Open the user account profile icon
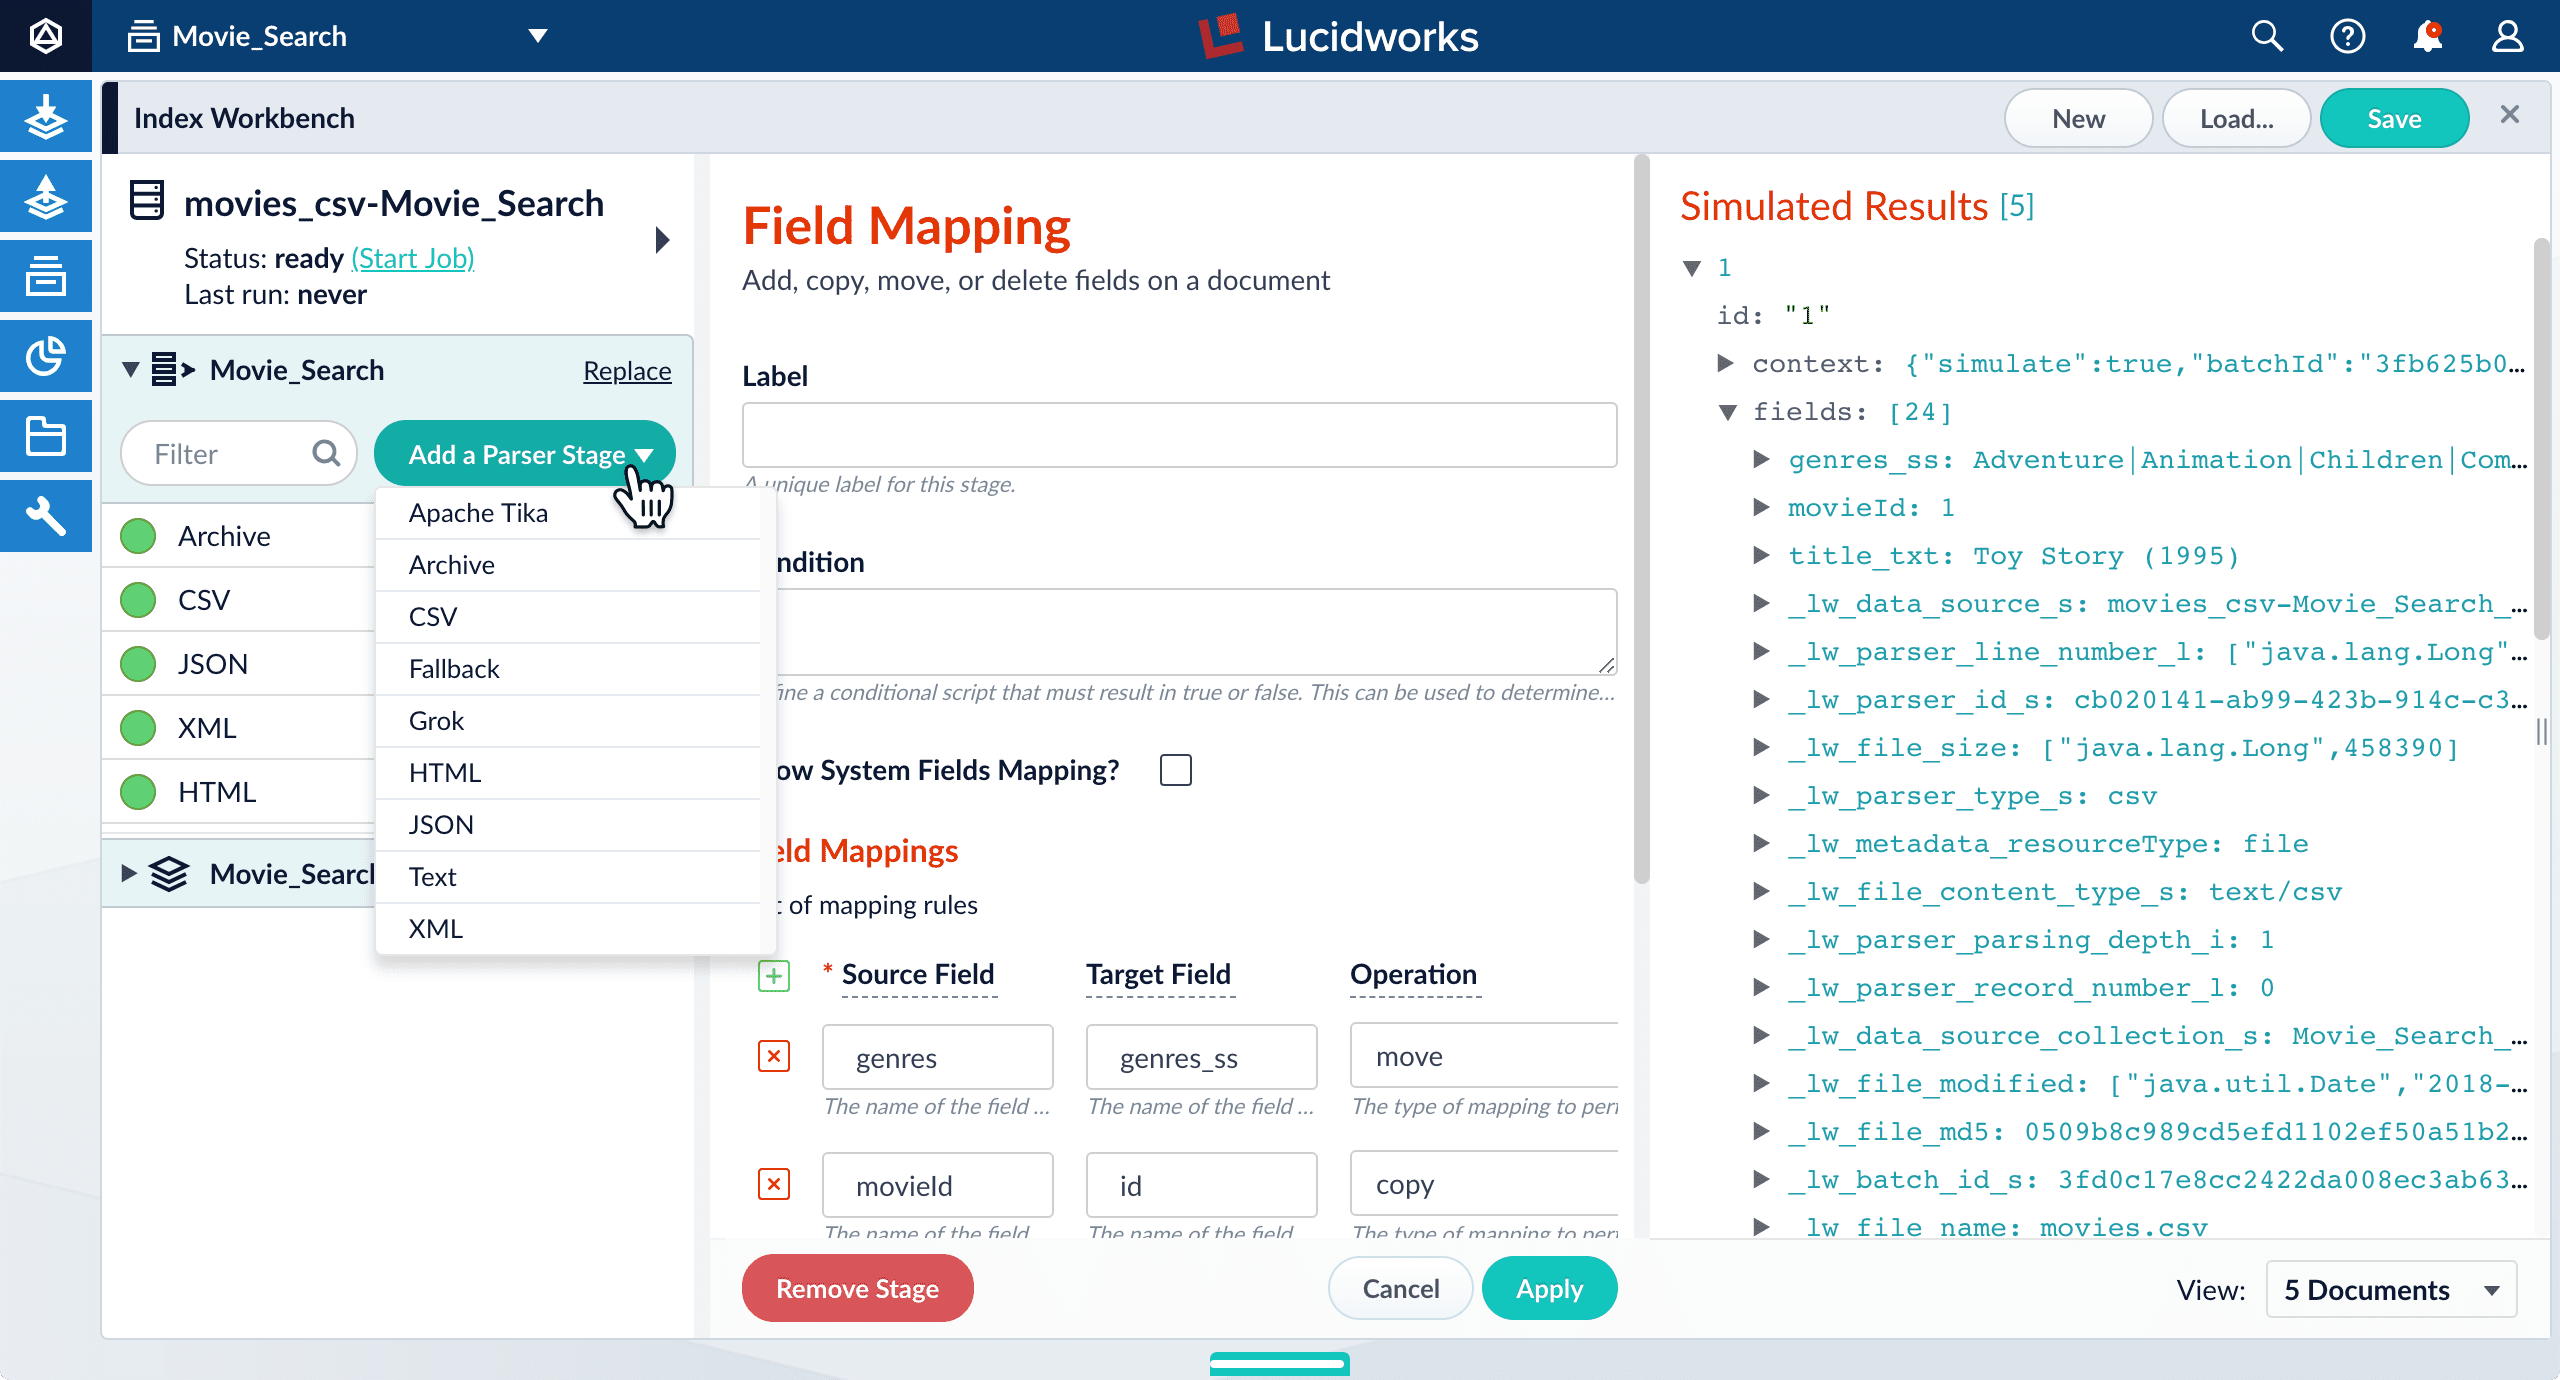The width and height of the screenshot is (2560, 1380). (x=2507, y=36)
